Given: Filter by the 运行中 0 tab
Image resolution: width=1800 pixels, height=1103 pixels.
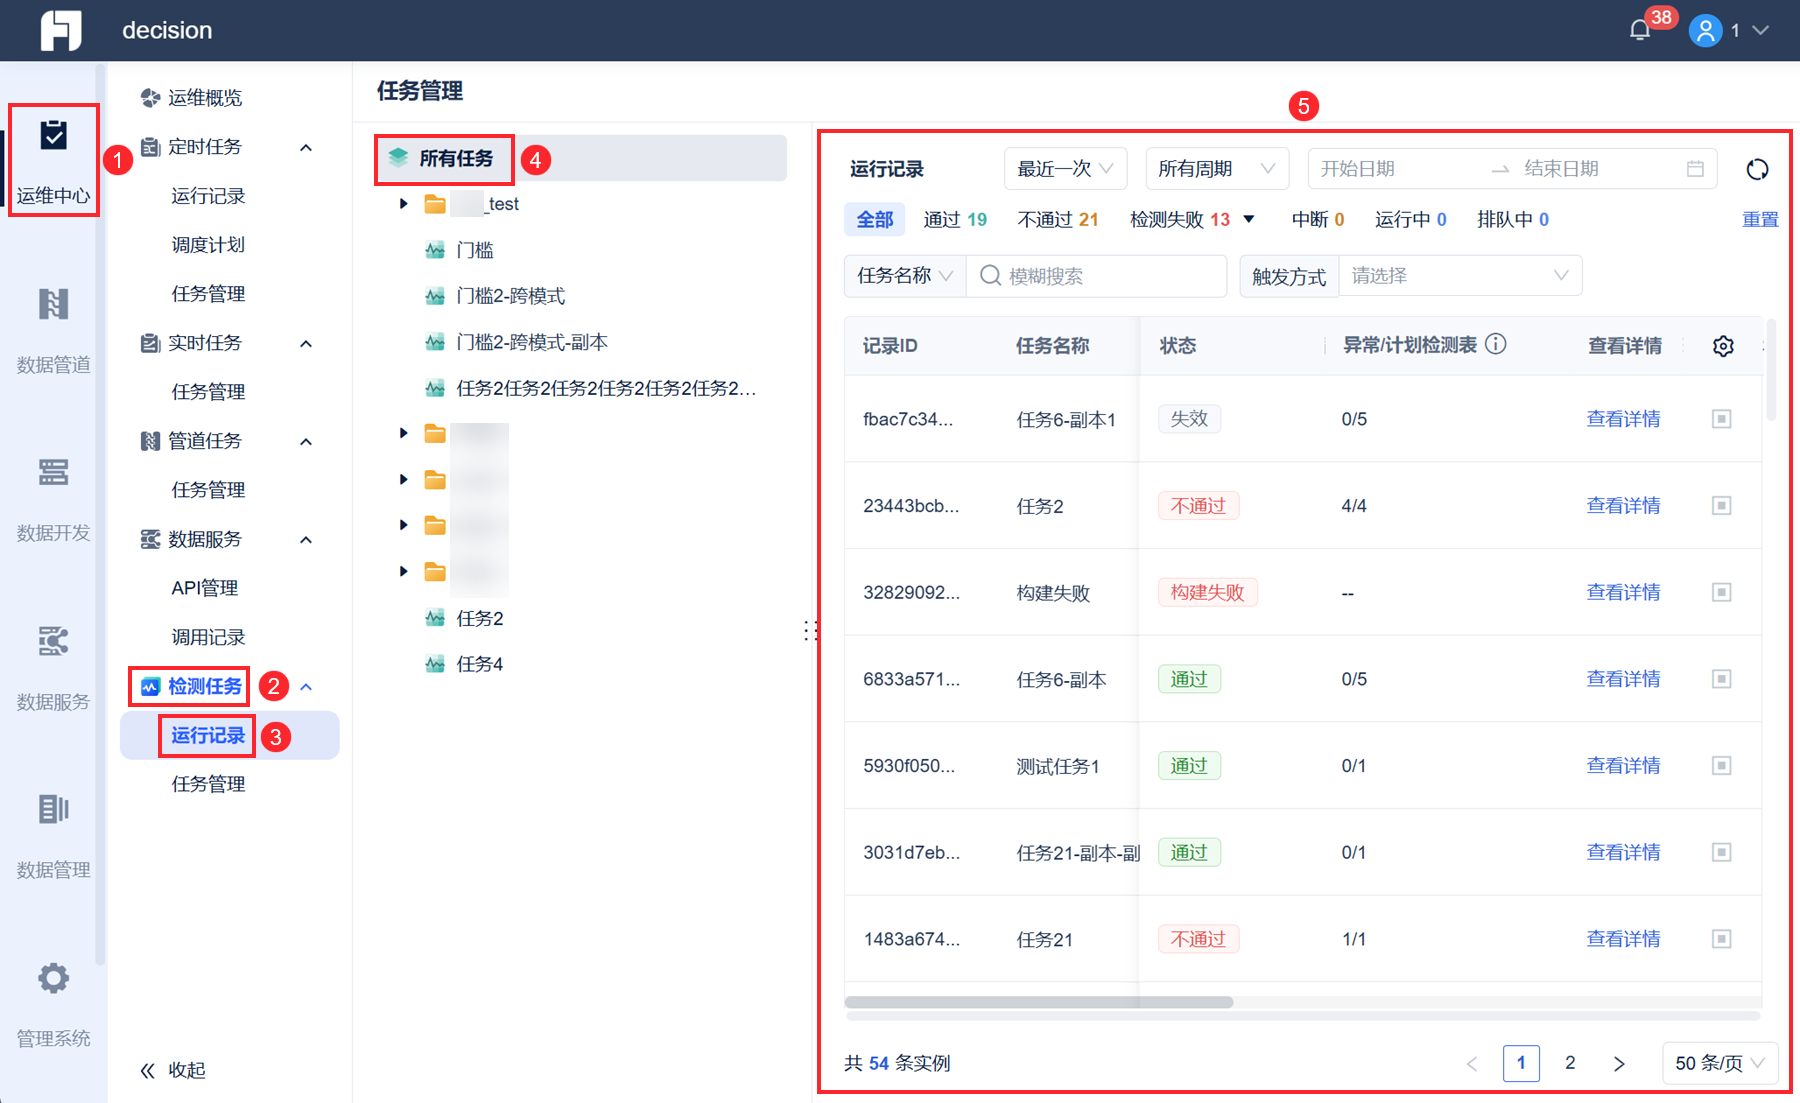Looking at the screenshot, I should [1410, 219].
